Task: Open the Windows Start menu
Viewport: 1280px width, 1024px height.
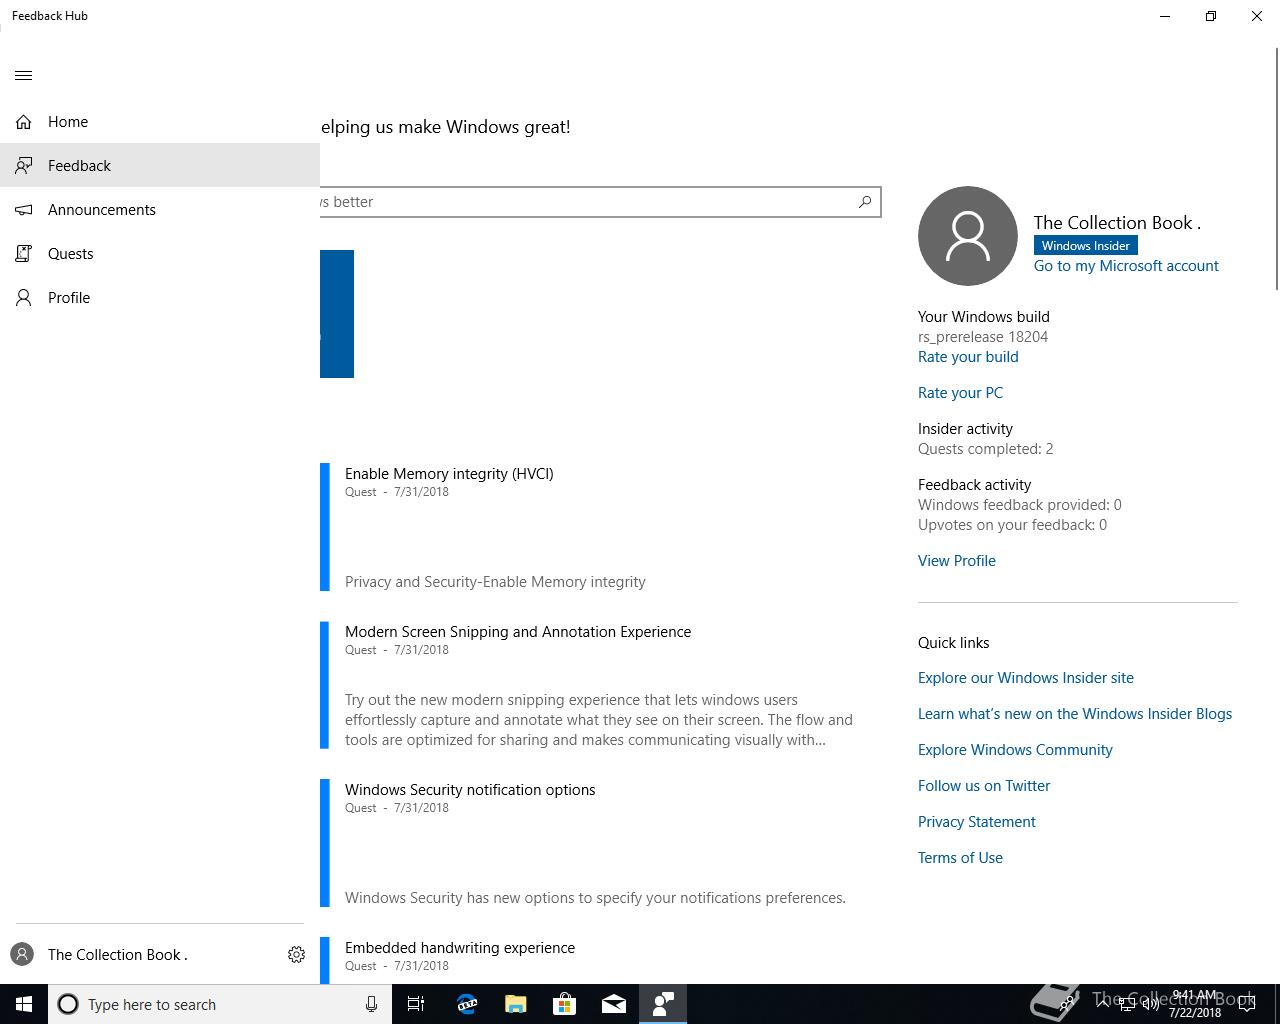Action: click(24, 1004)
